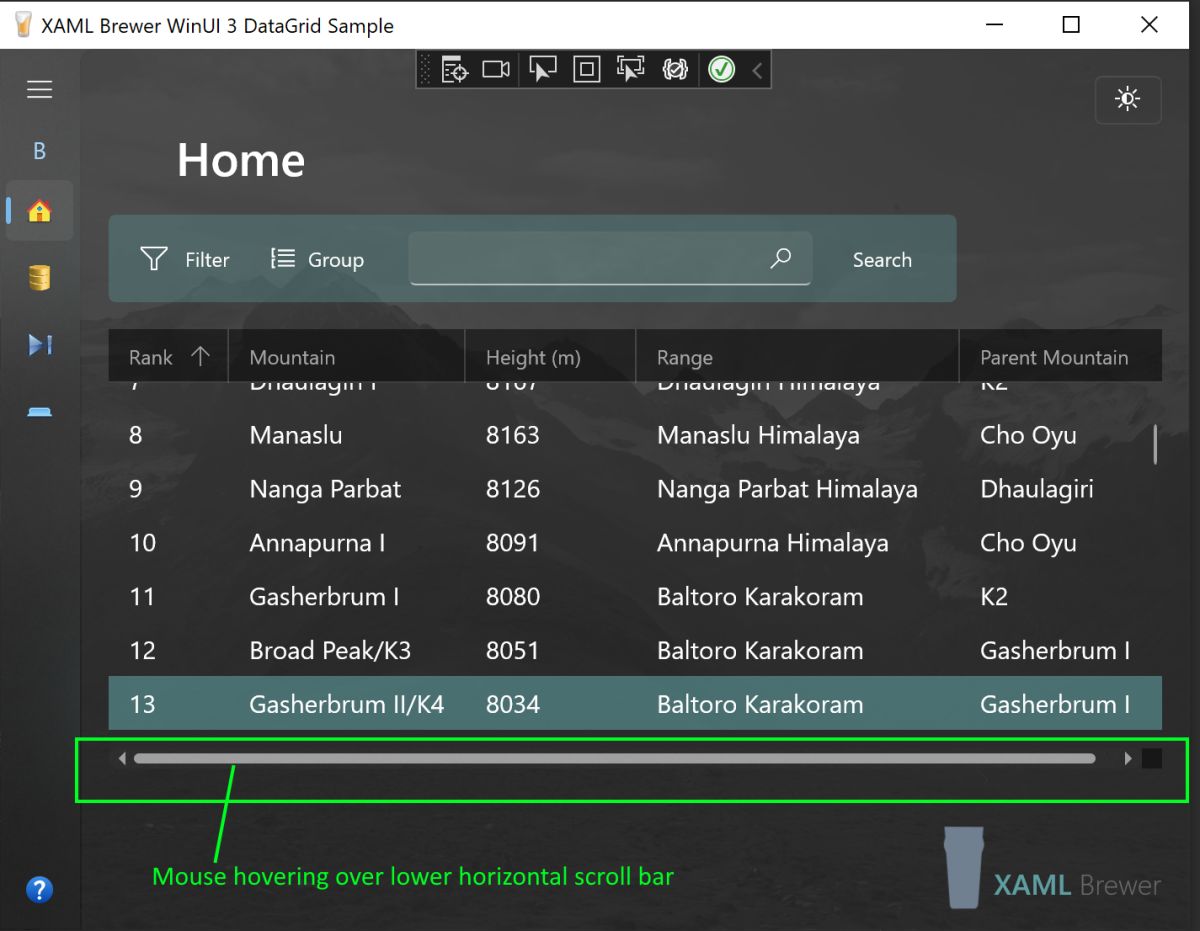1200x931 pixels.
Task: Open the Group options
Action: click(317, 259)
